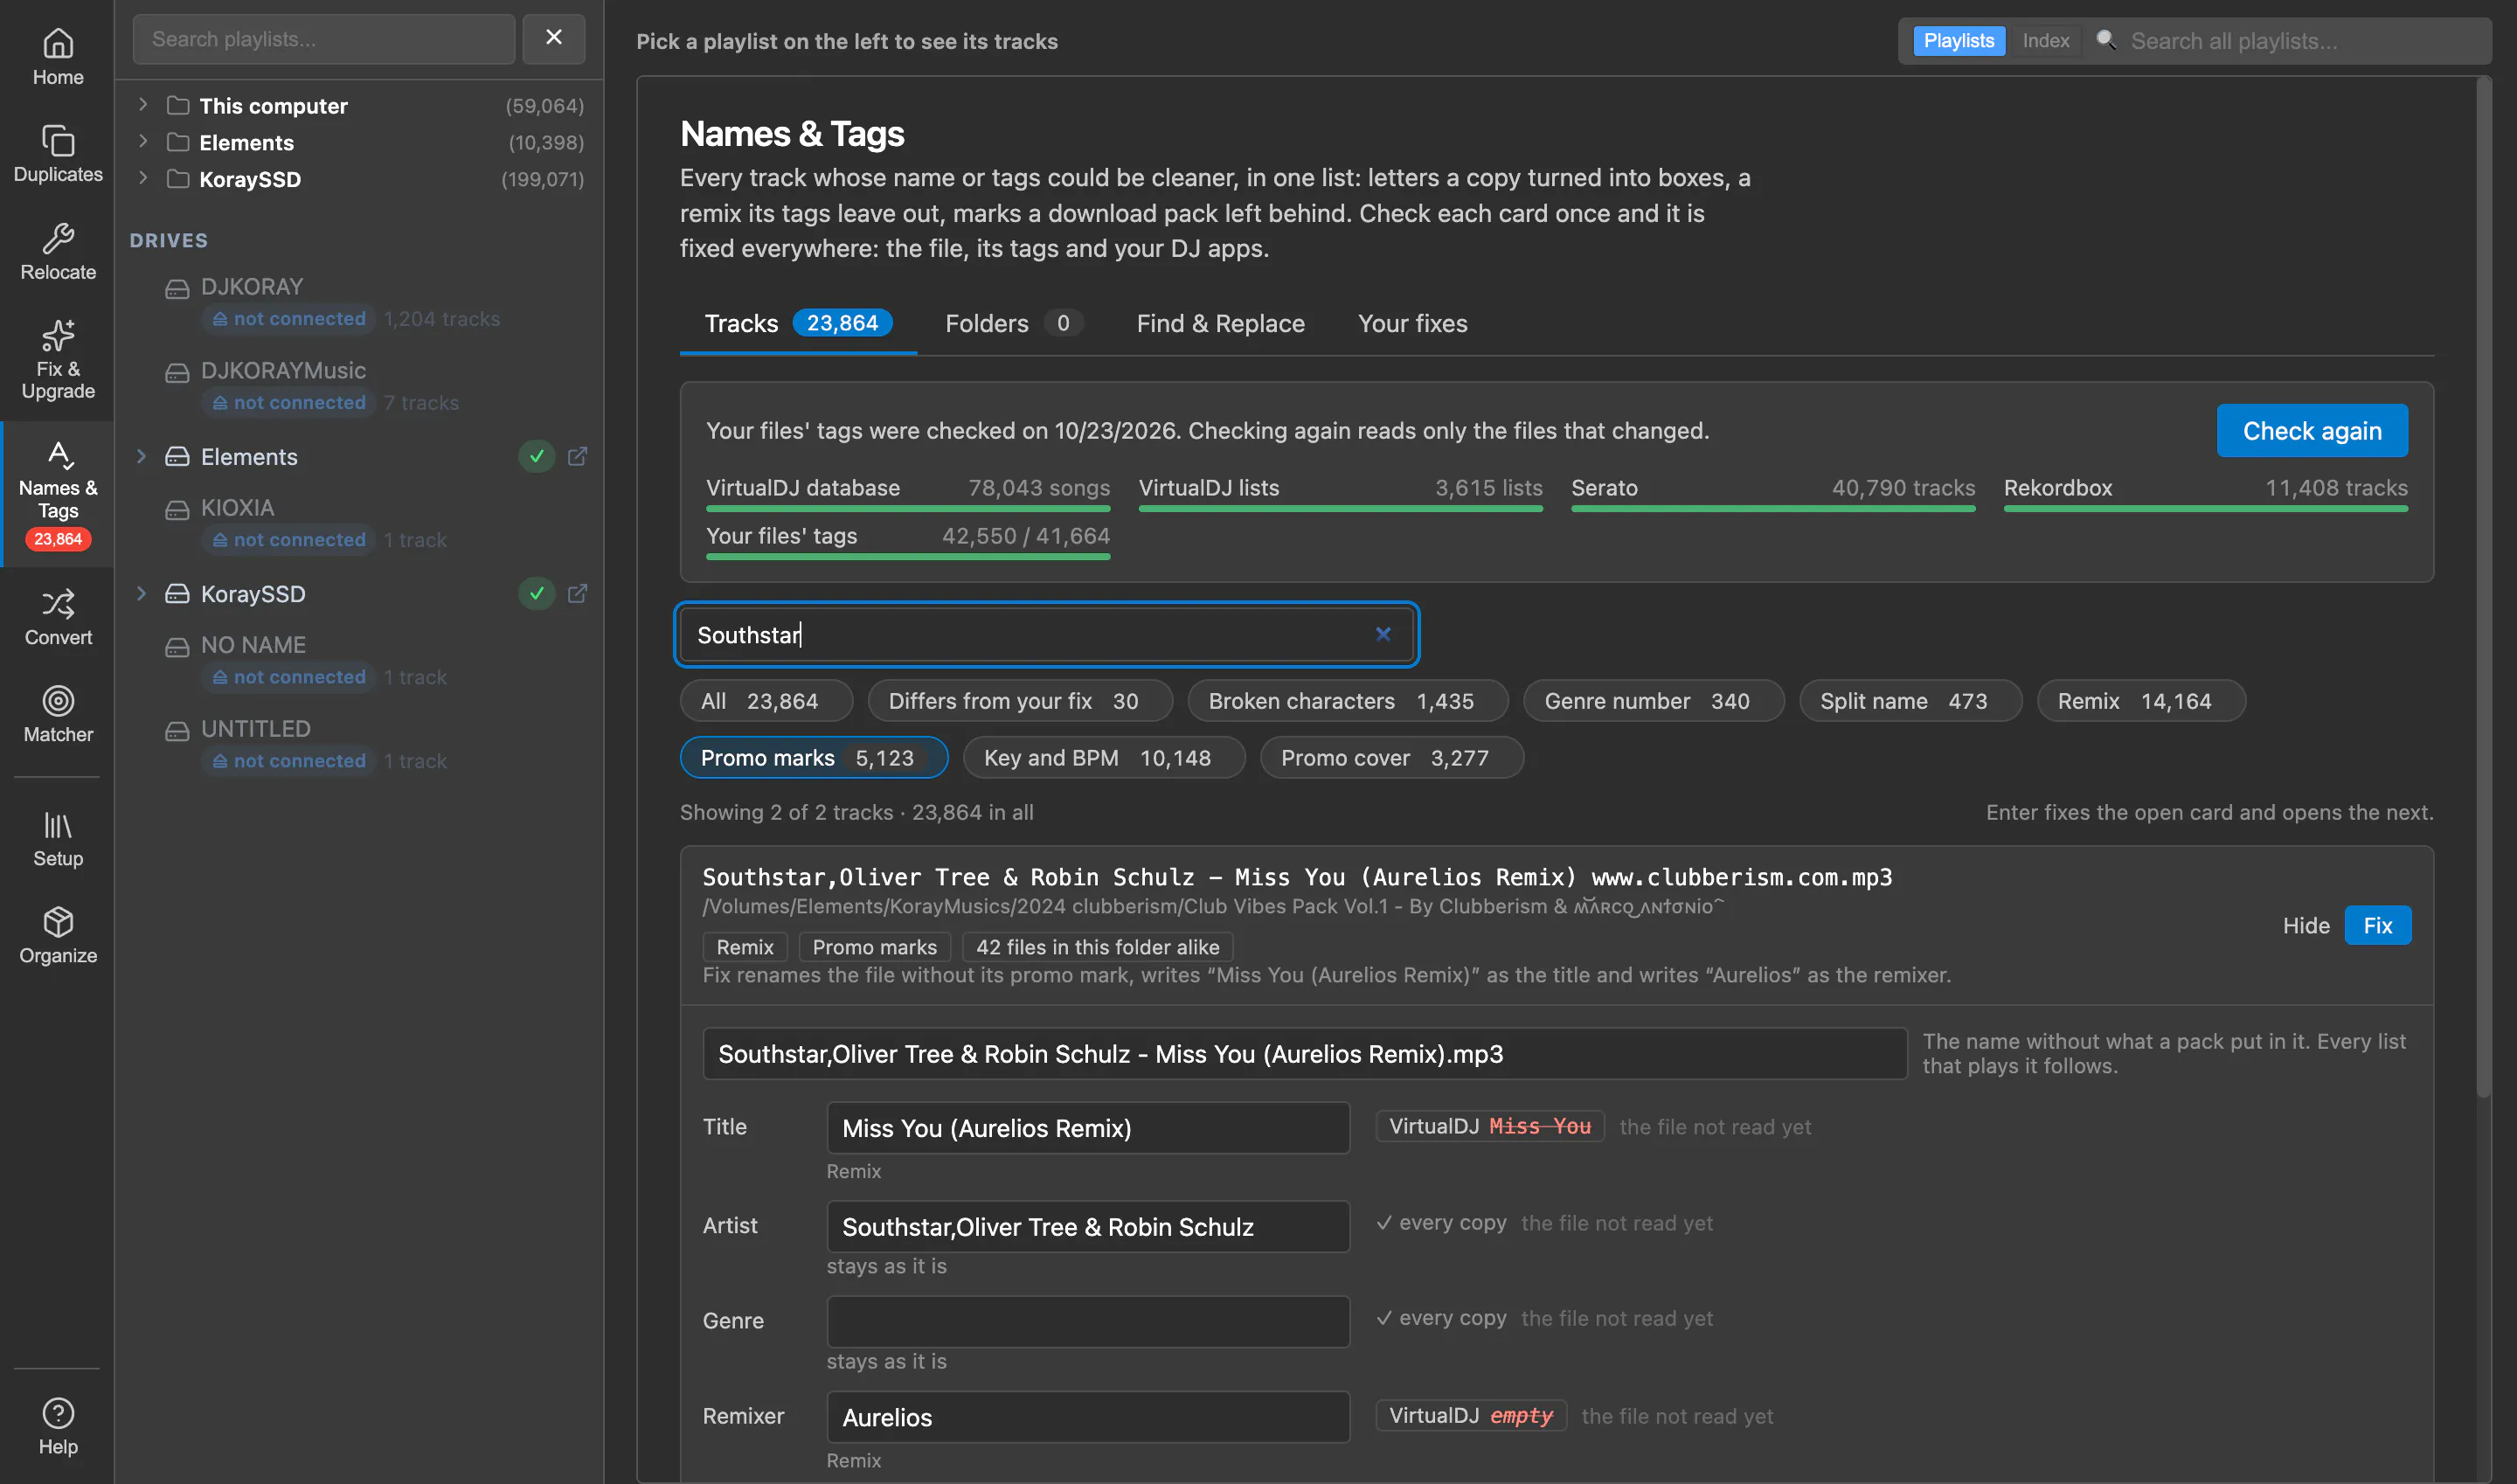The height and width of the screenshot is (1484, 2517).
Task: Open the Tracks tab
Action: 798,323
